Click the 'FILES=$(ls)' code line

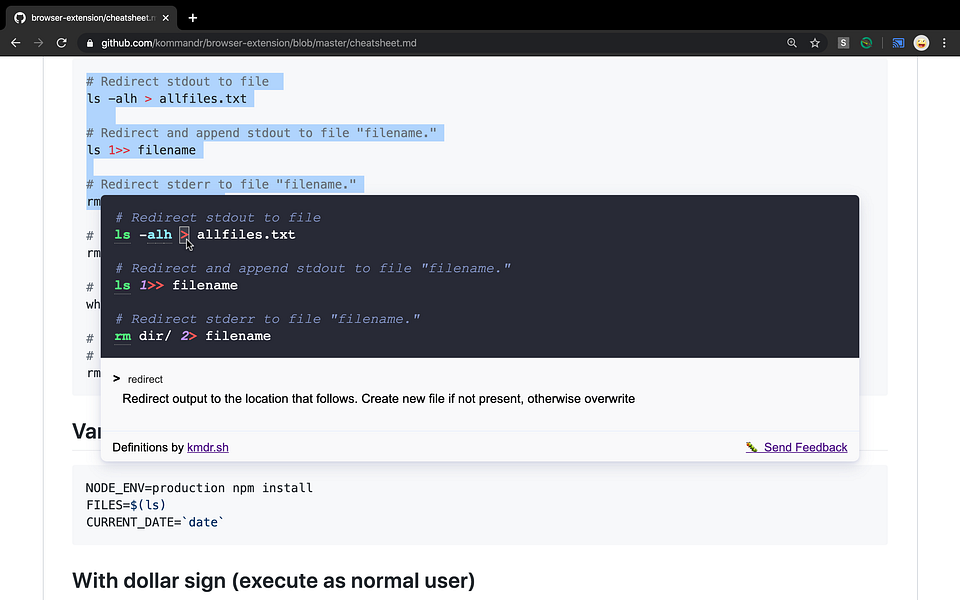point(126,505)
